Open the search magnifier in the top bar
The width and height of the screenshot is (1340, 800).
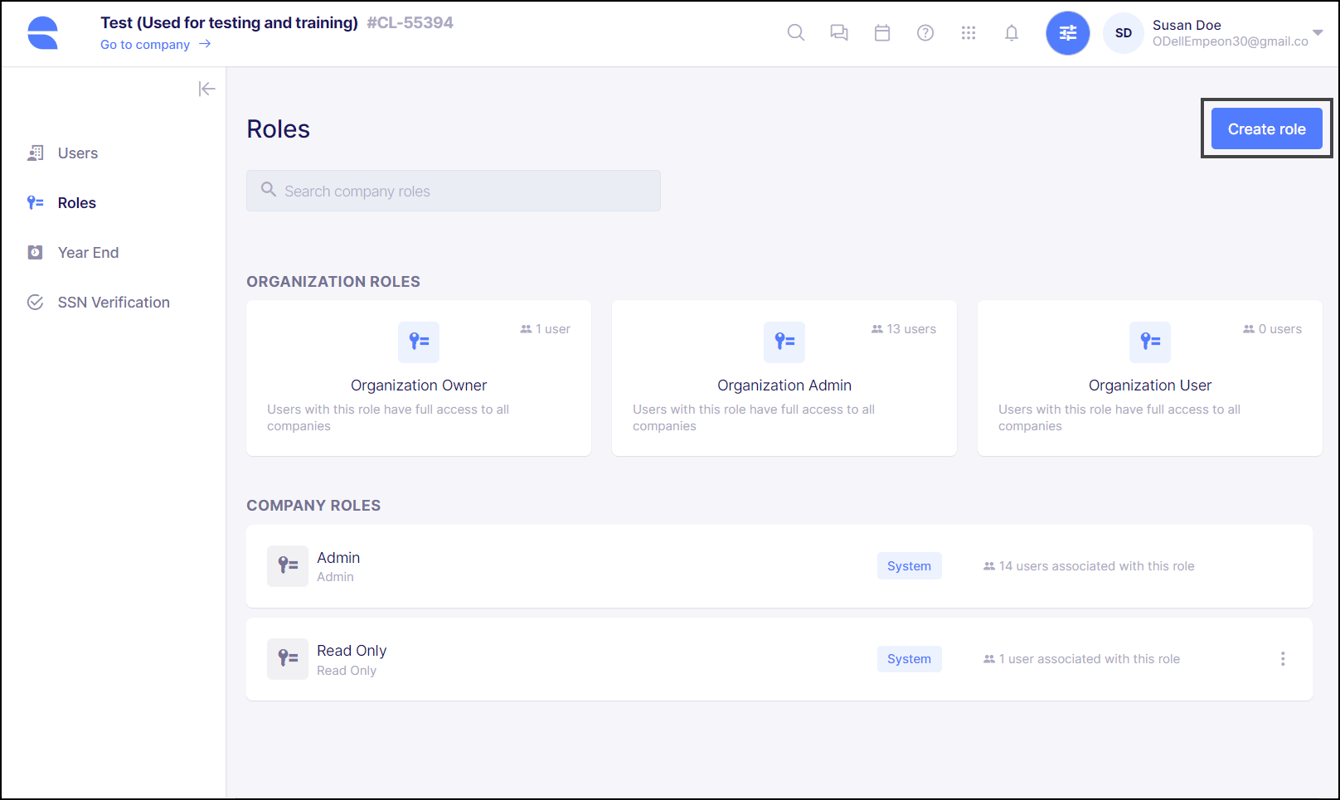click(795, 32)
